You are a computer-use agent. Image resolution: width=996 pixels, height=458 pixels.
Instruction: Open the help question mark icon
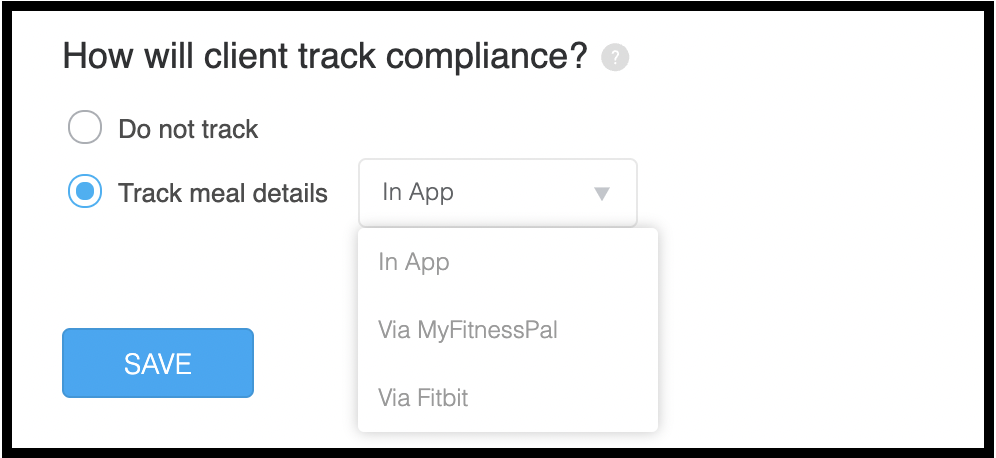615,58
